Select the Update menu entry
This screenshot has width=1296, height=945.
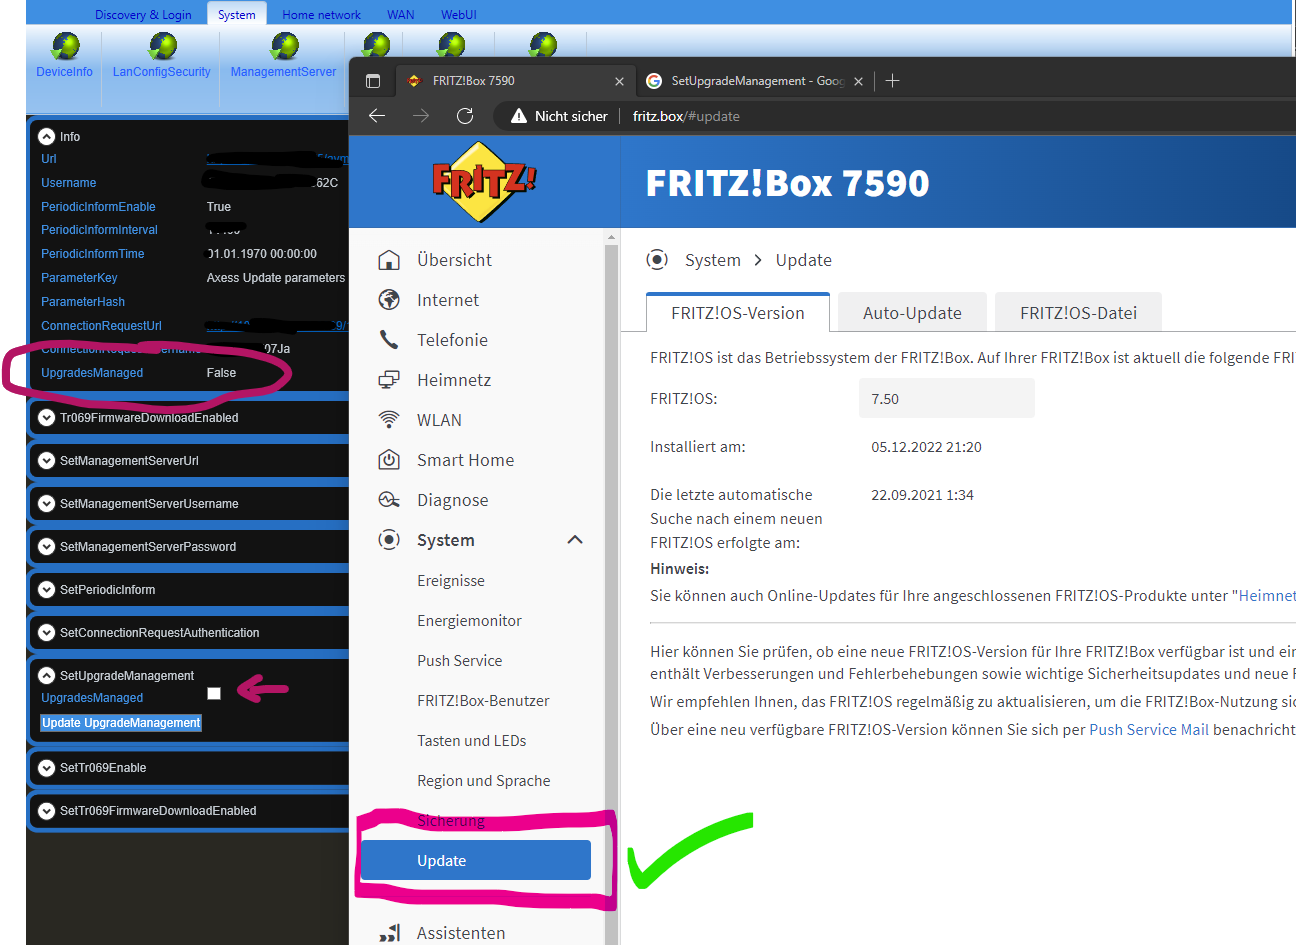(476, 860)
